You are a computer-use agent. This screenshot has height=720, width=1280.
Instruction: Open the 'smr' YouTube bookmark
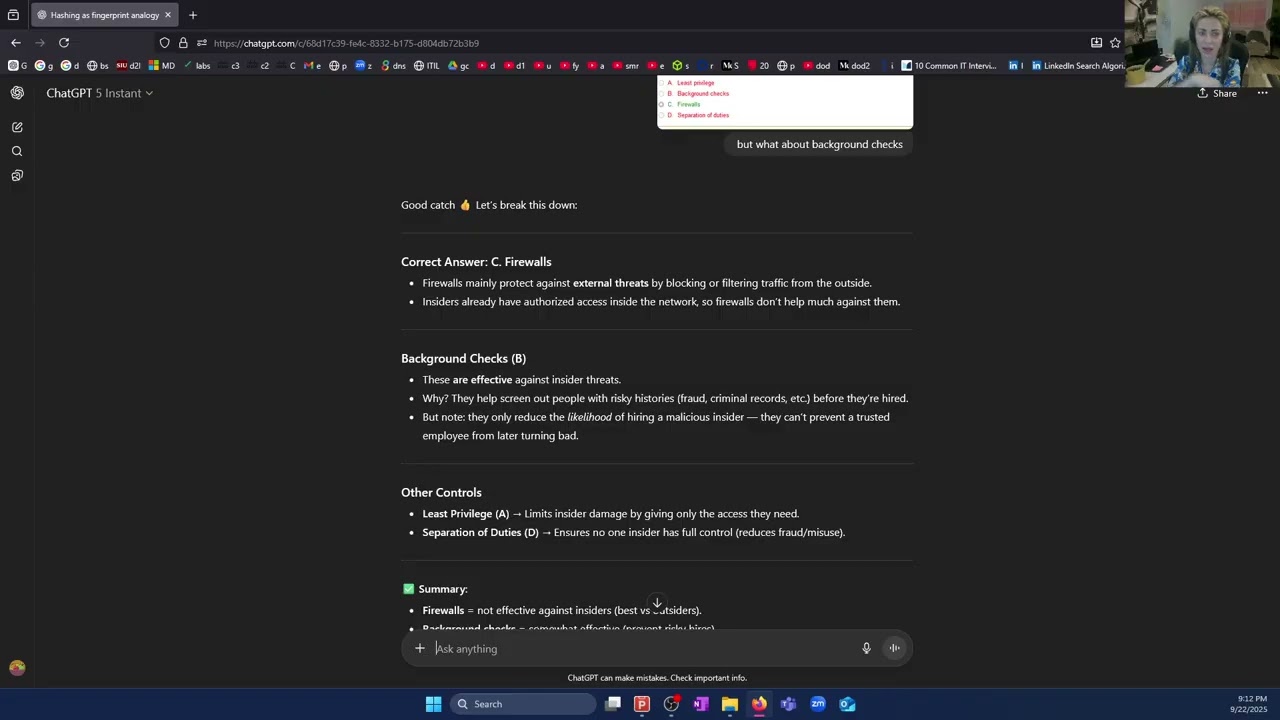coord(626,66)
